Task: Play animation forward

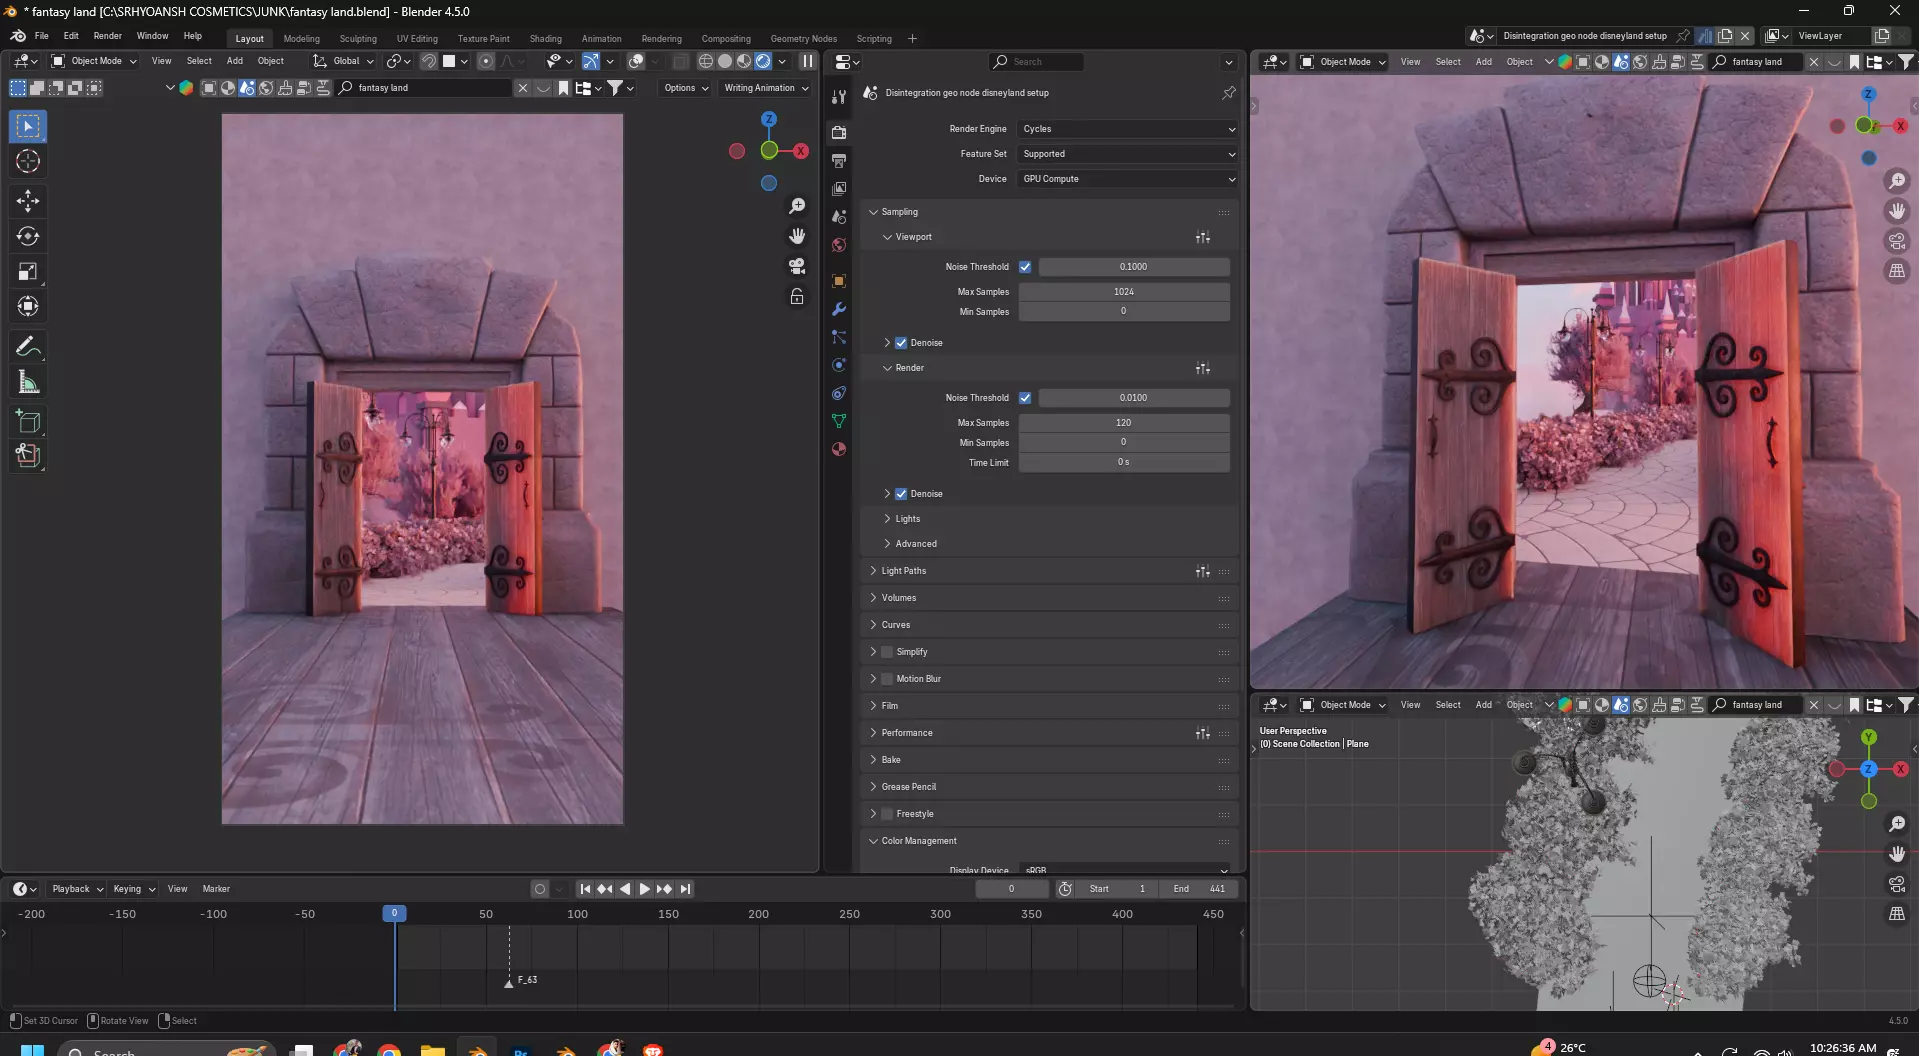Action: pyautogui.click(x=645, y=889)
